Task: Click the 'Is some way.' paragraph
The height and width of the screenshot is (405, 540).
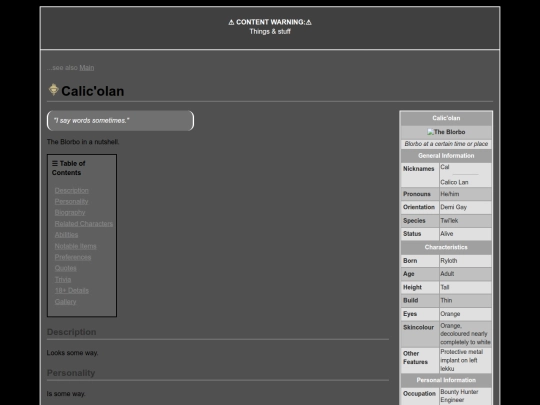Action: pos(66,394)
